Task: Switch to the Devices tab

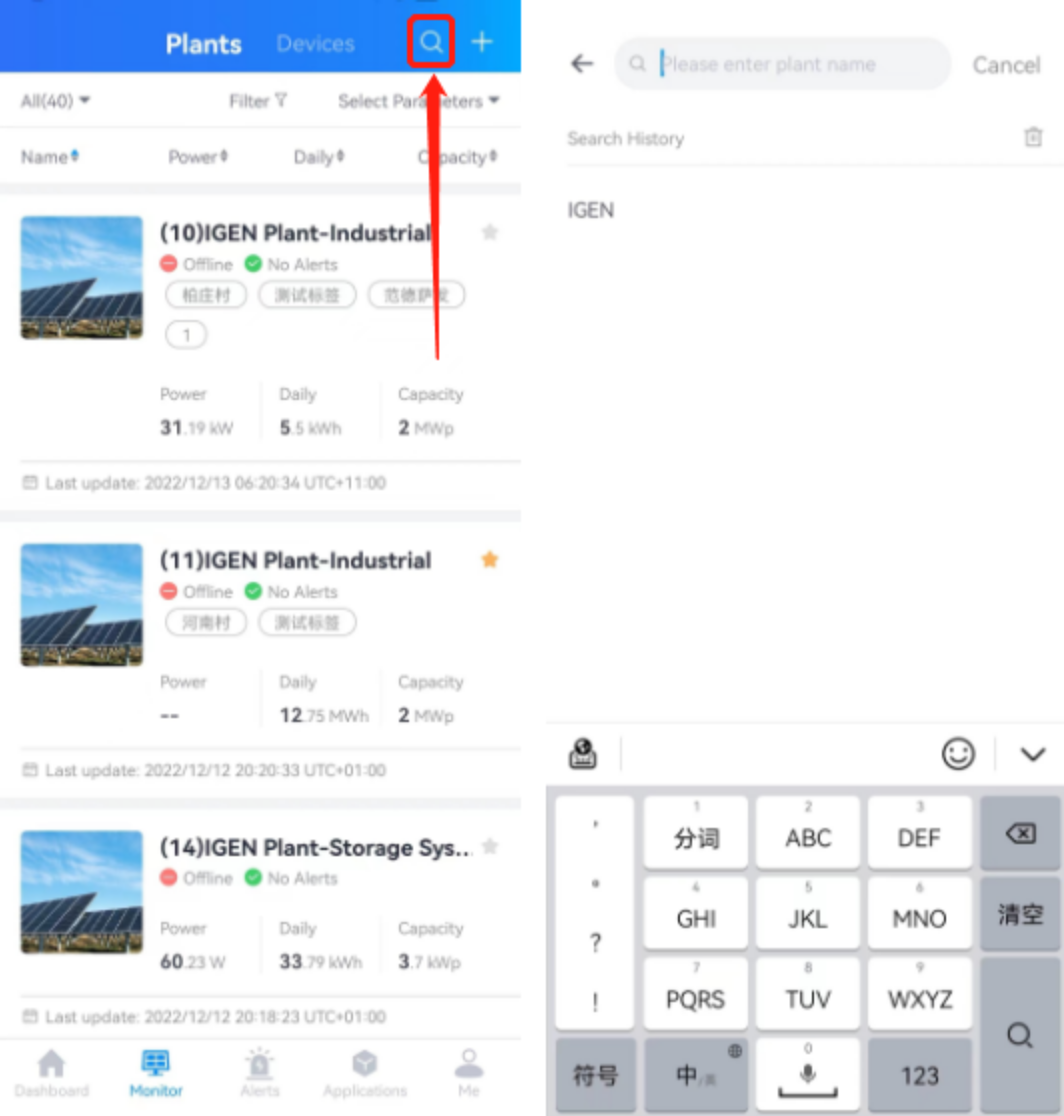Action: (315, 44)
